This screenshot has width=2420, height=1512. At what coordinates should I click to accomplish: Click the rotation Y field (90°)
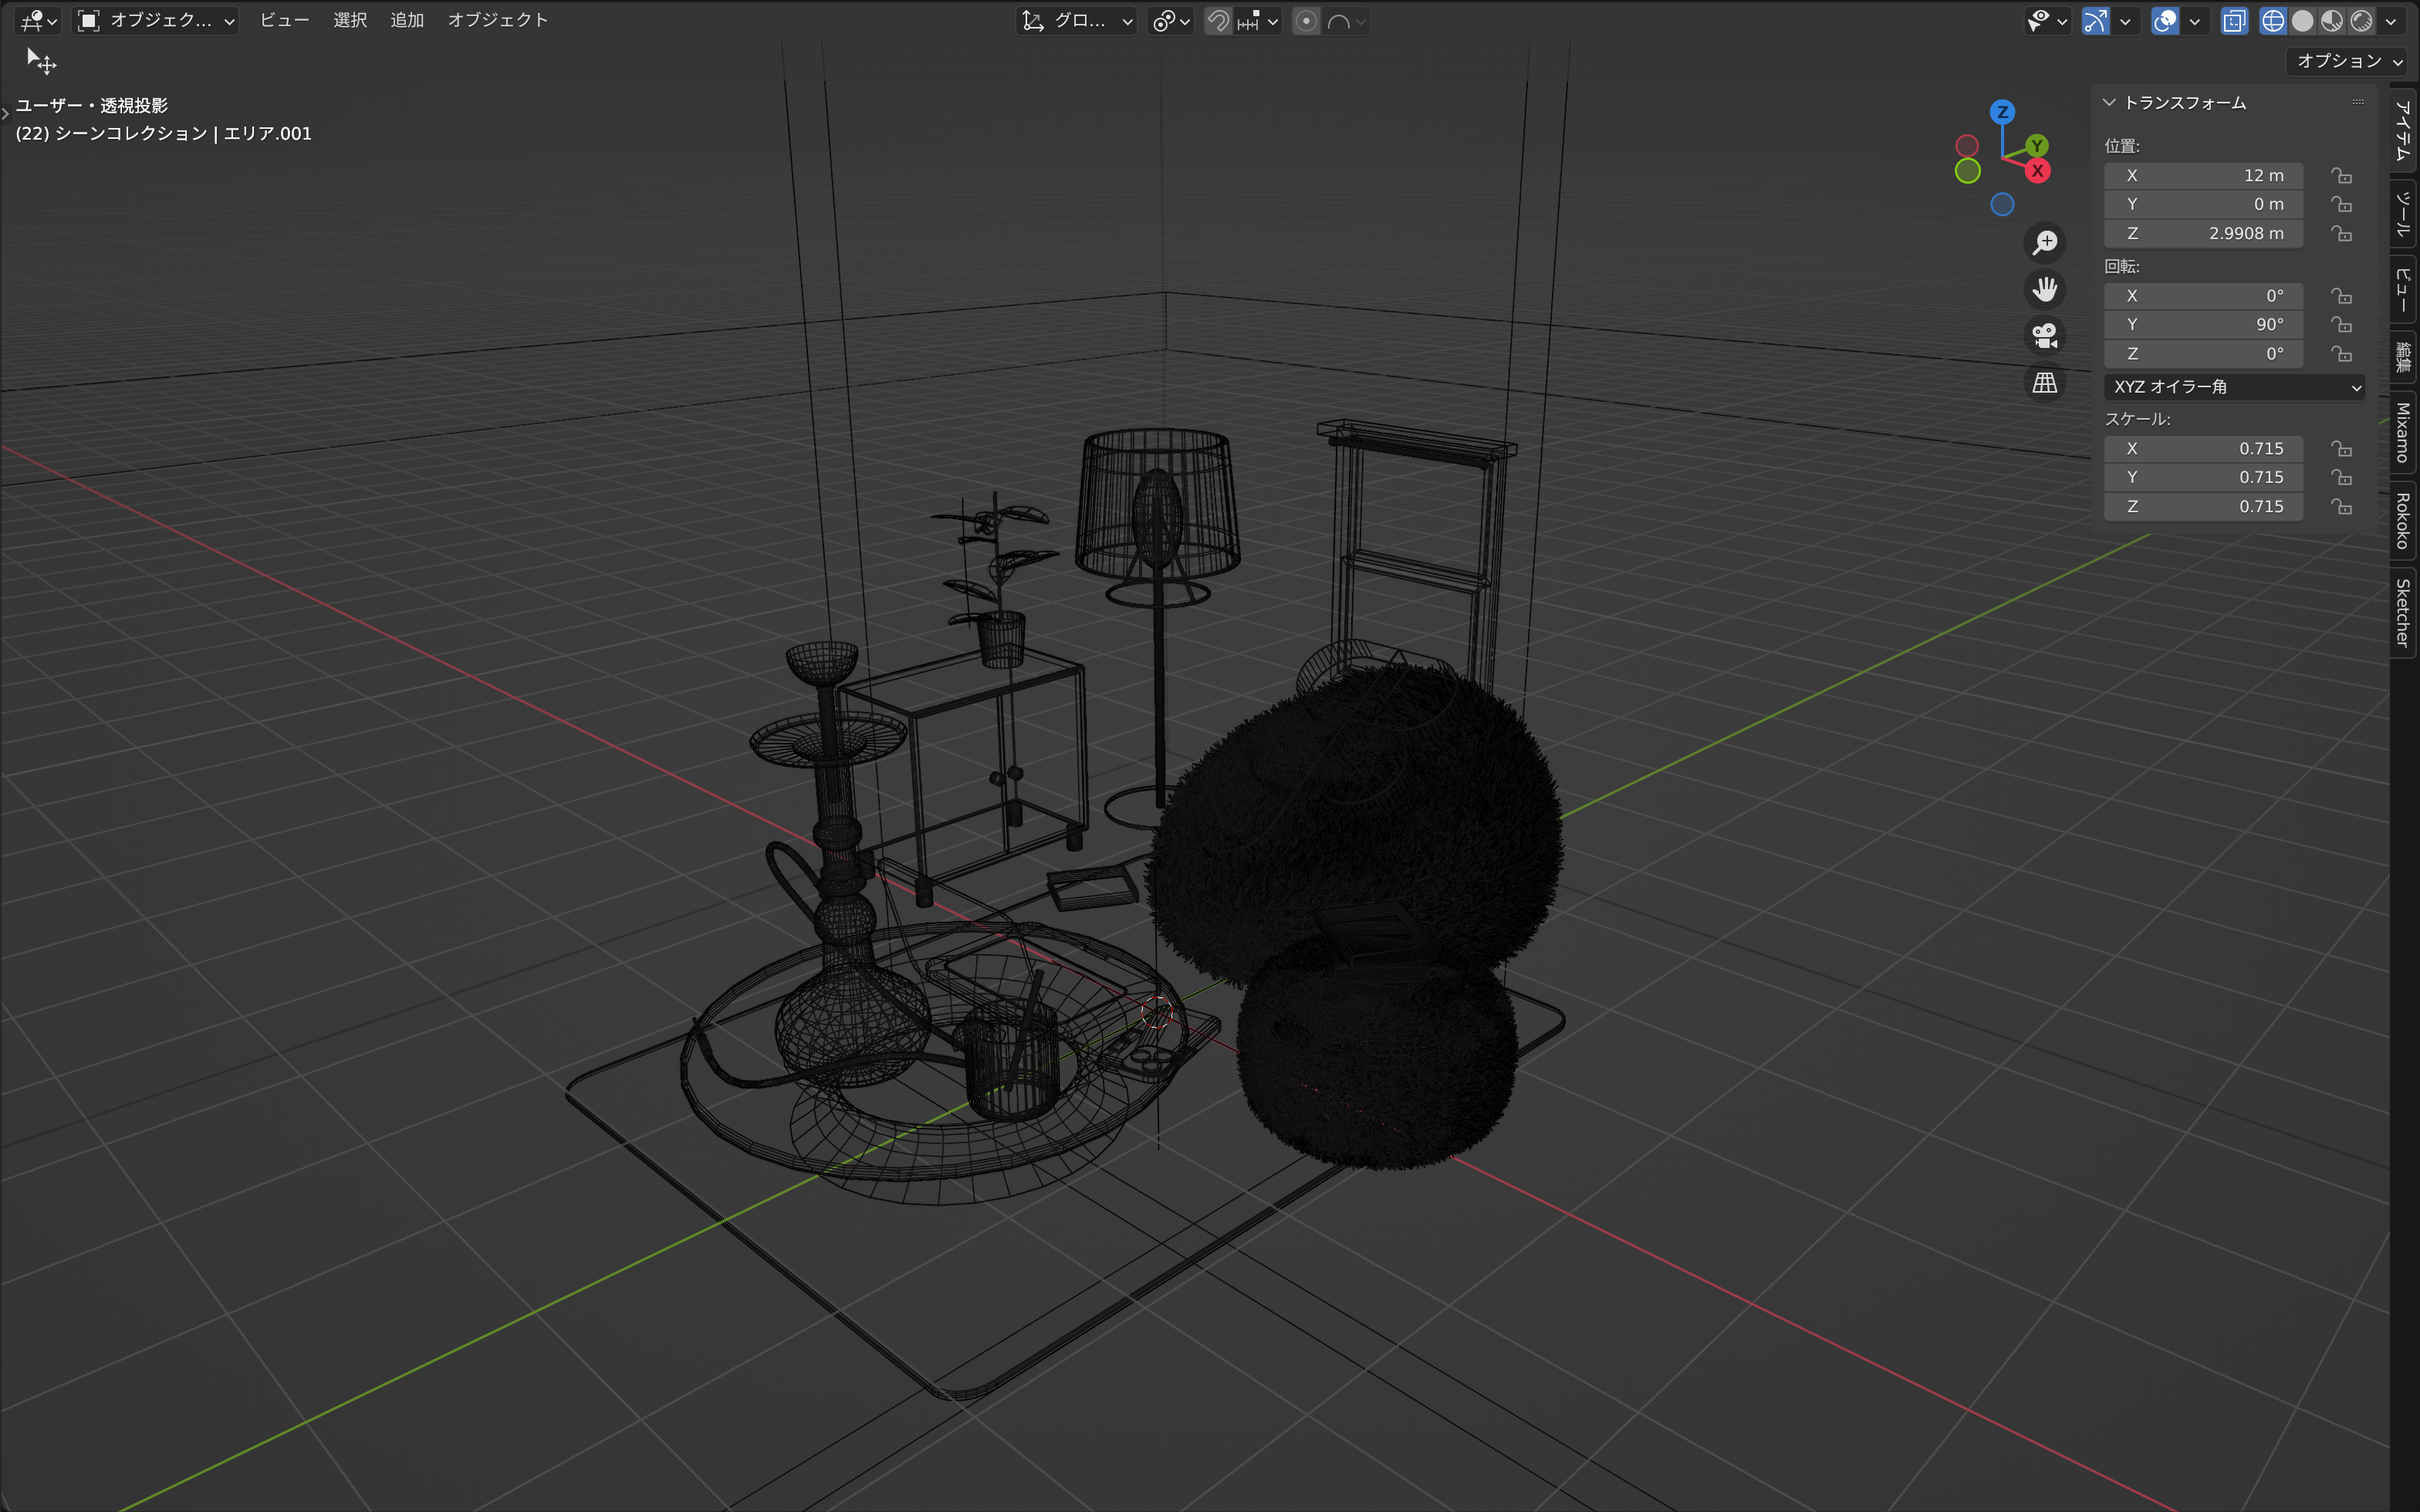point(2203,324)
